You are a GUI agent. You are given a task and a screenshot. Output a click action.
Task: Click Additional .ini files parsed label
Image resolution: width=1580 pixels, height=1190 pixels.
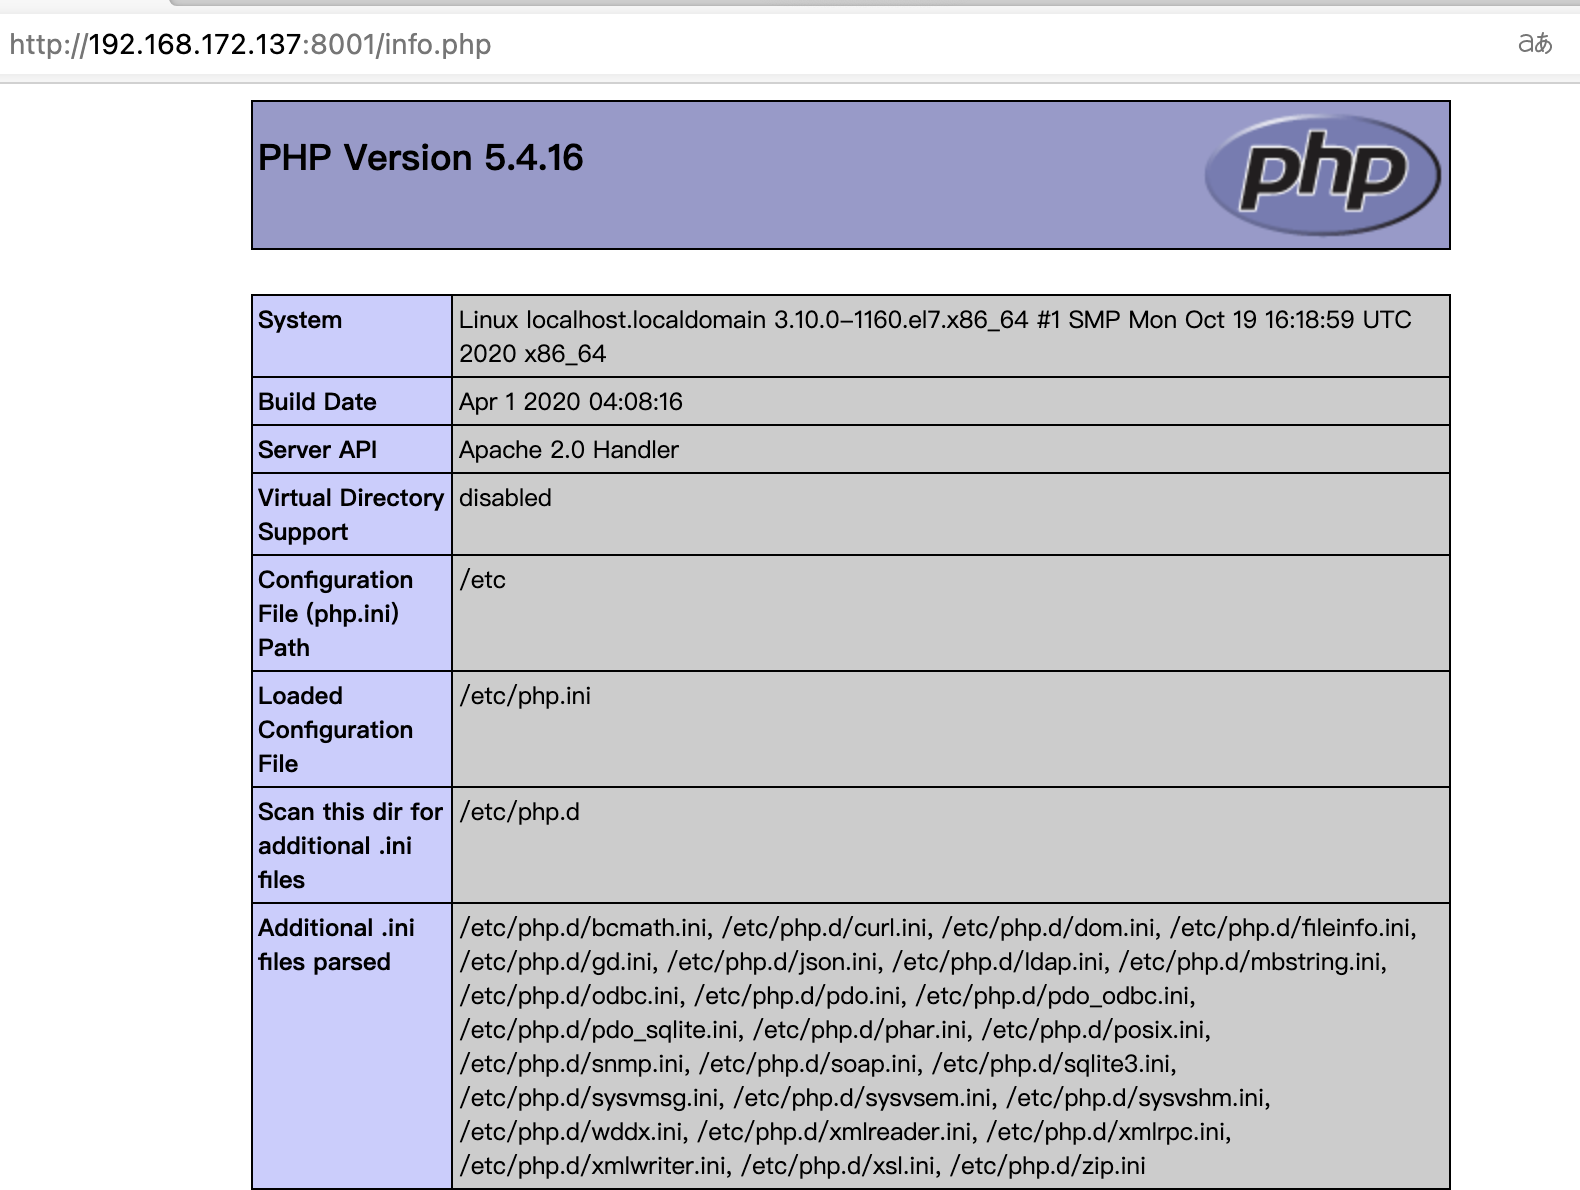tap(336, 945)
